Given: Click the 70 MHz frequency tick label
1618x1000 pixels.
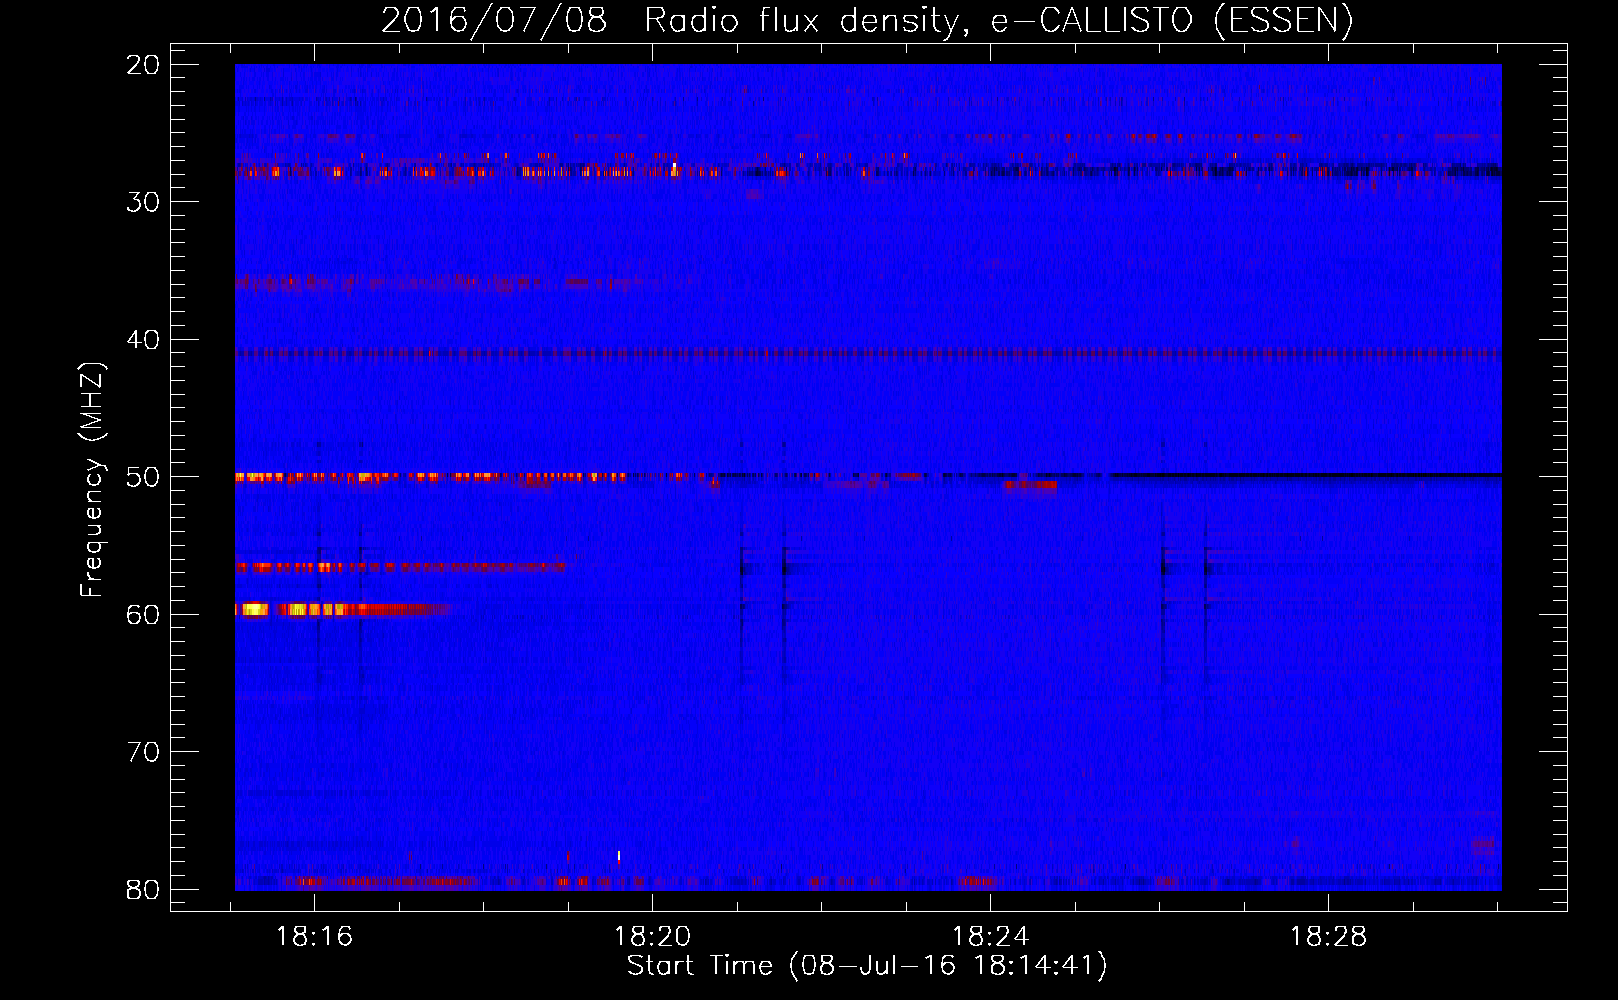Looking at the screenshot, I should click(144, 752).
